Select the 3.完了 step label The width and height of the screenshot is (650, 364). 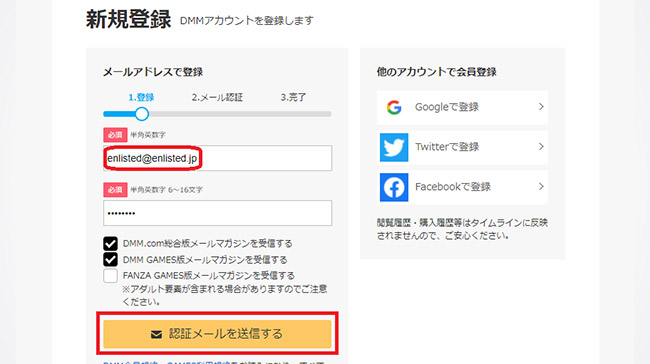[x=293, y=97]
